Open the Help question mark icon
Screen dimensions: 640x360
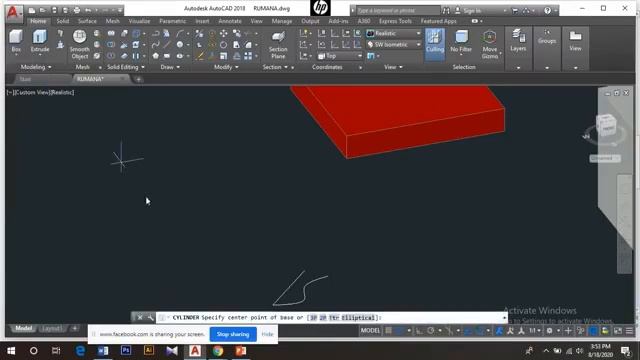pyautogui.click(x=547, y=11)
